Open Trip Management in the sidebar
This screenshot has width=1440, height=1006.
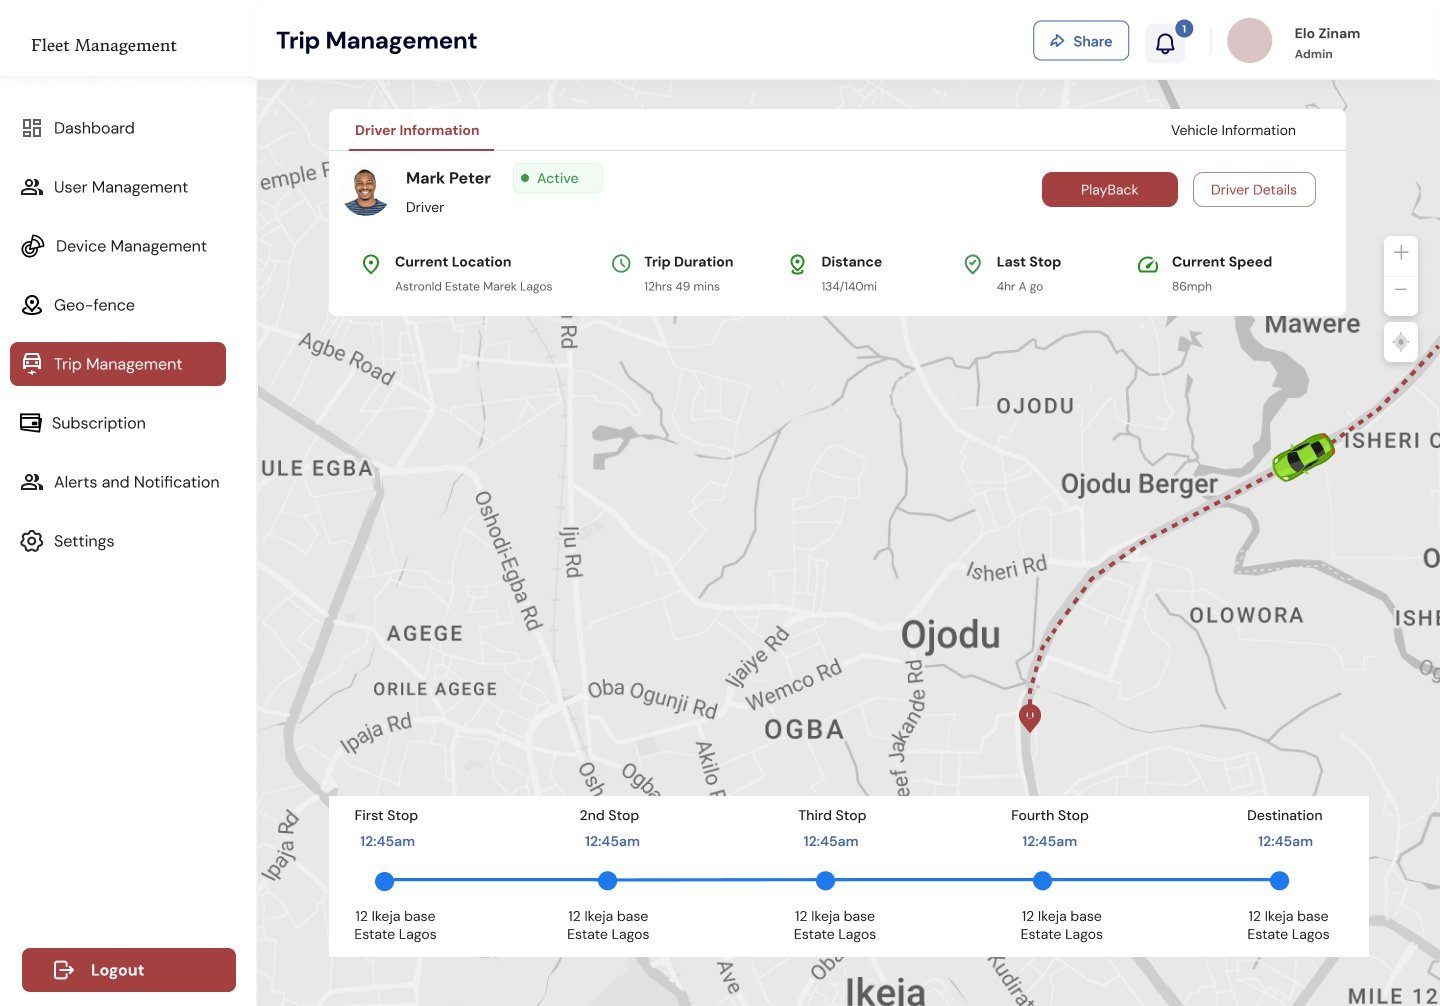(118, 364)
